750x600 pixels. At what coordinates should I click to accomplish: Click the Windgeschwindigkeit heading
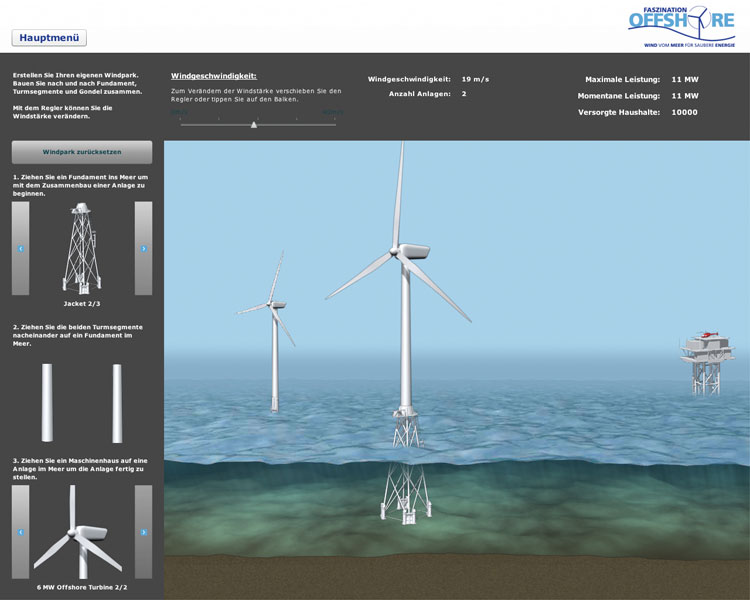click(214, 76)
